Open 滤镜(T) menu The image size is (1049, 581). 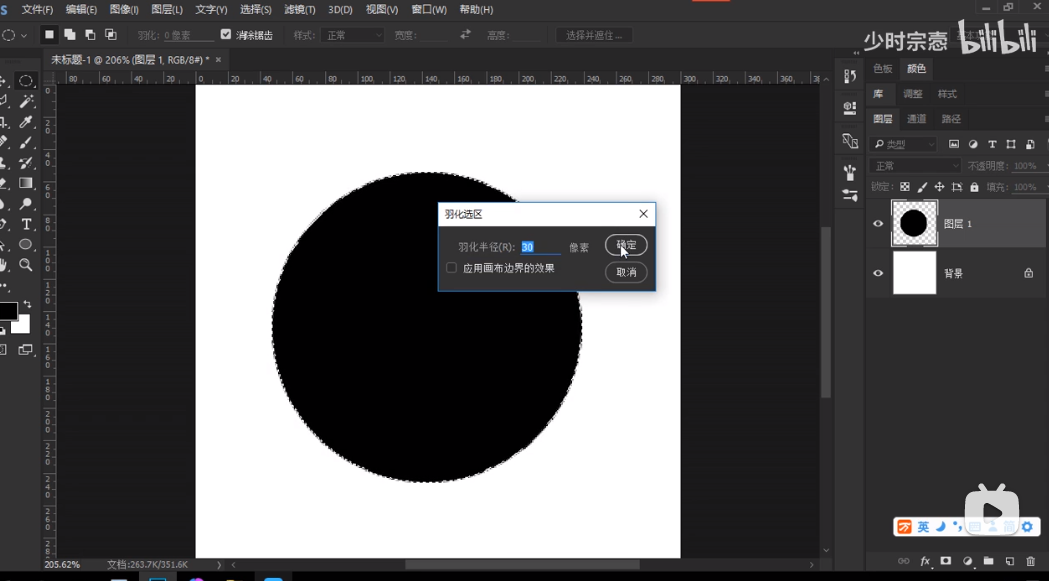[300, 9]
